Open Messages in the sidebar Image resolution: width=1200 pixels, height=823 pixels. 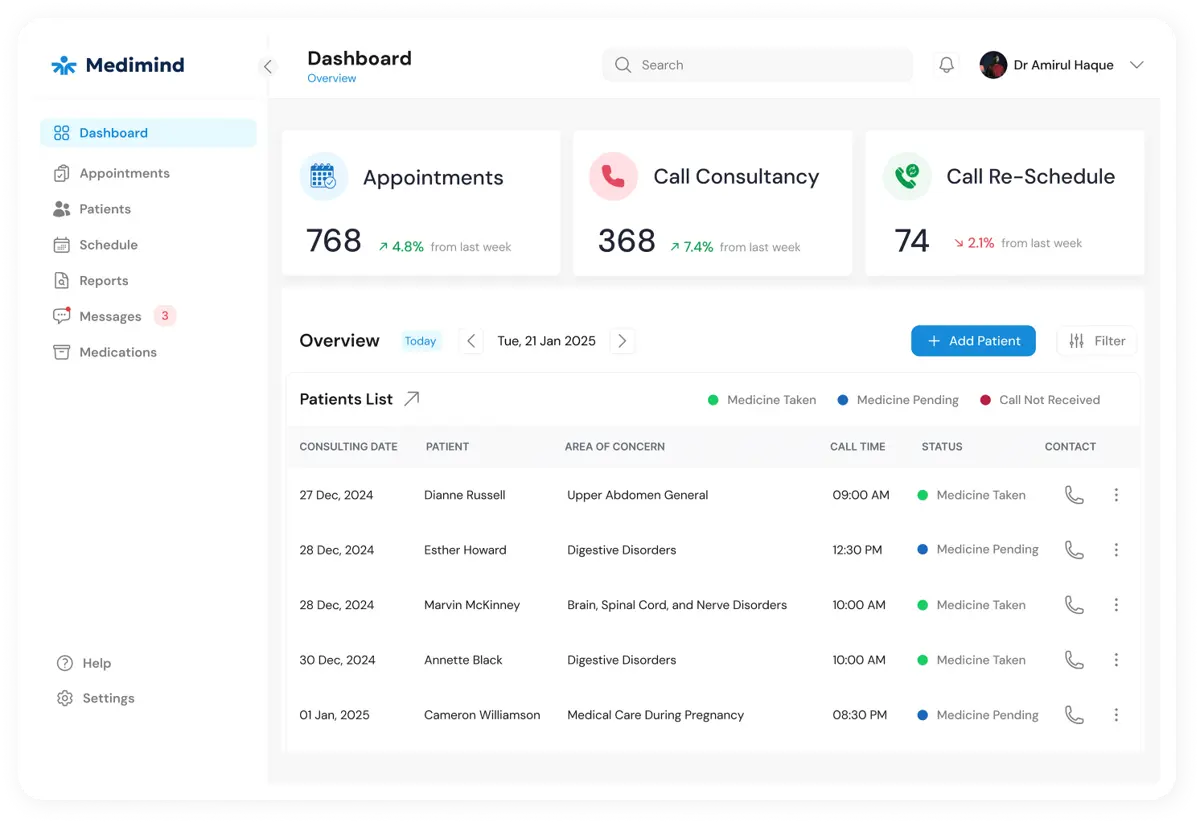(110, 317)
